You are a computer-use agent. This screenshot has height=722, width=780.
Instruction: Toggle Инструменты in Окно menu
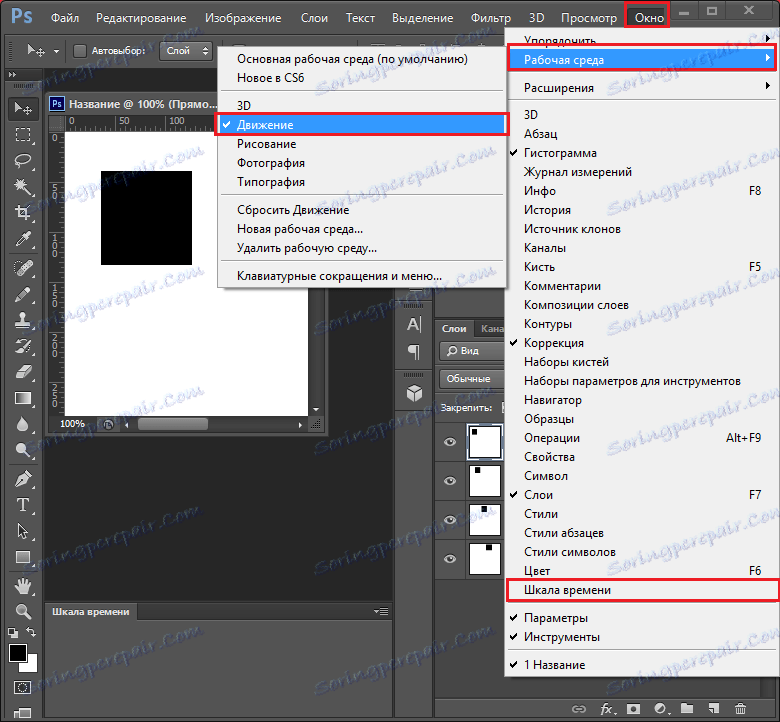click(x=642, y=637)
